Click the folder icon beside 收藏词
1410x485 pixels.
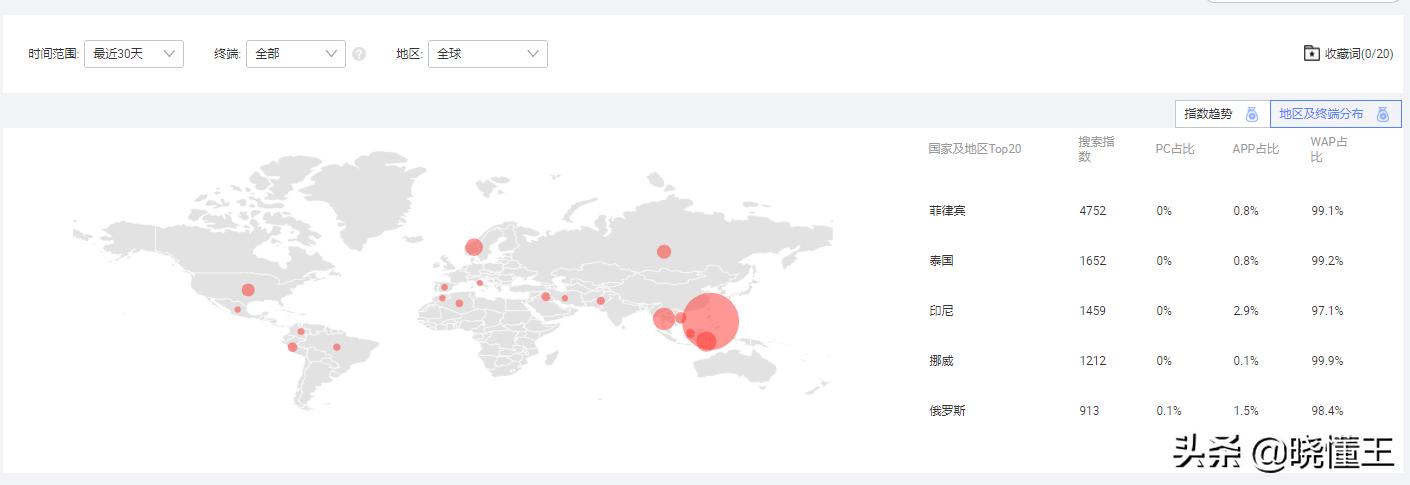(1312, 53)
